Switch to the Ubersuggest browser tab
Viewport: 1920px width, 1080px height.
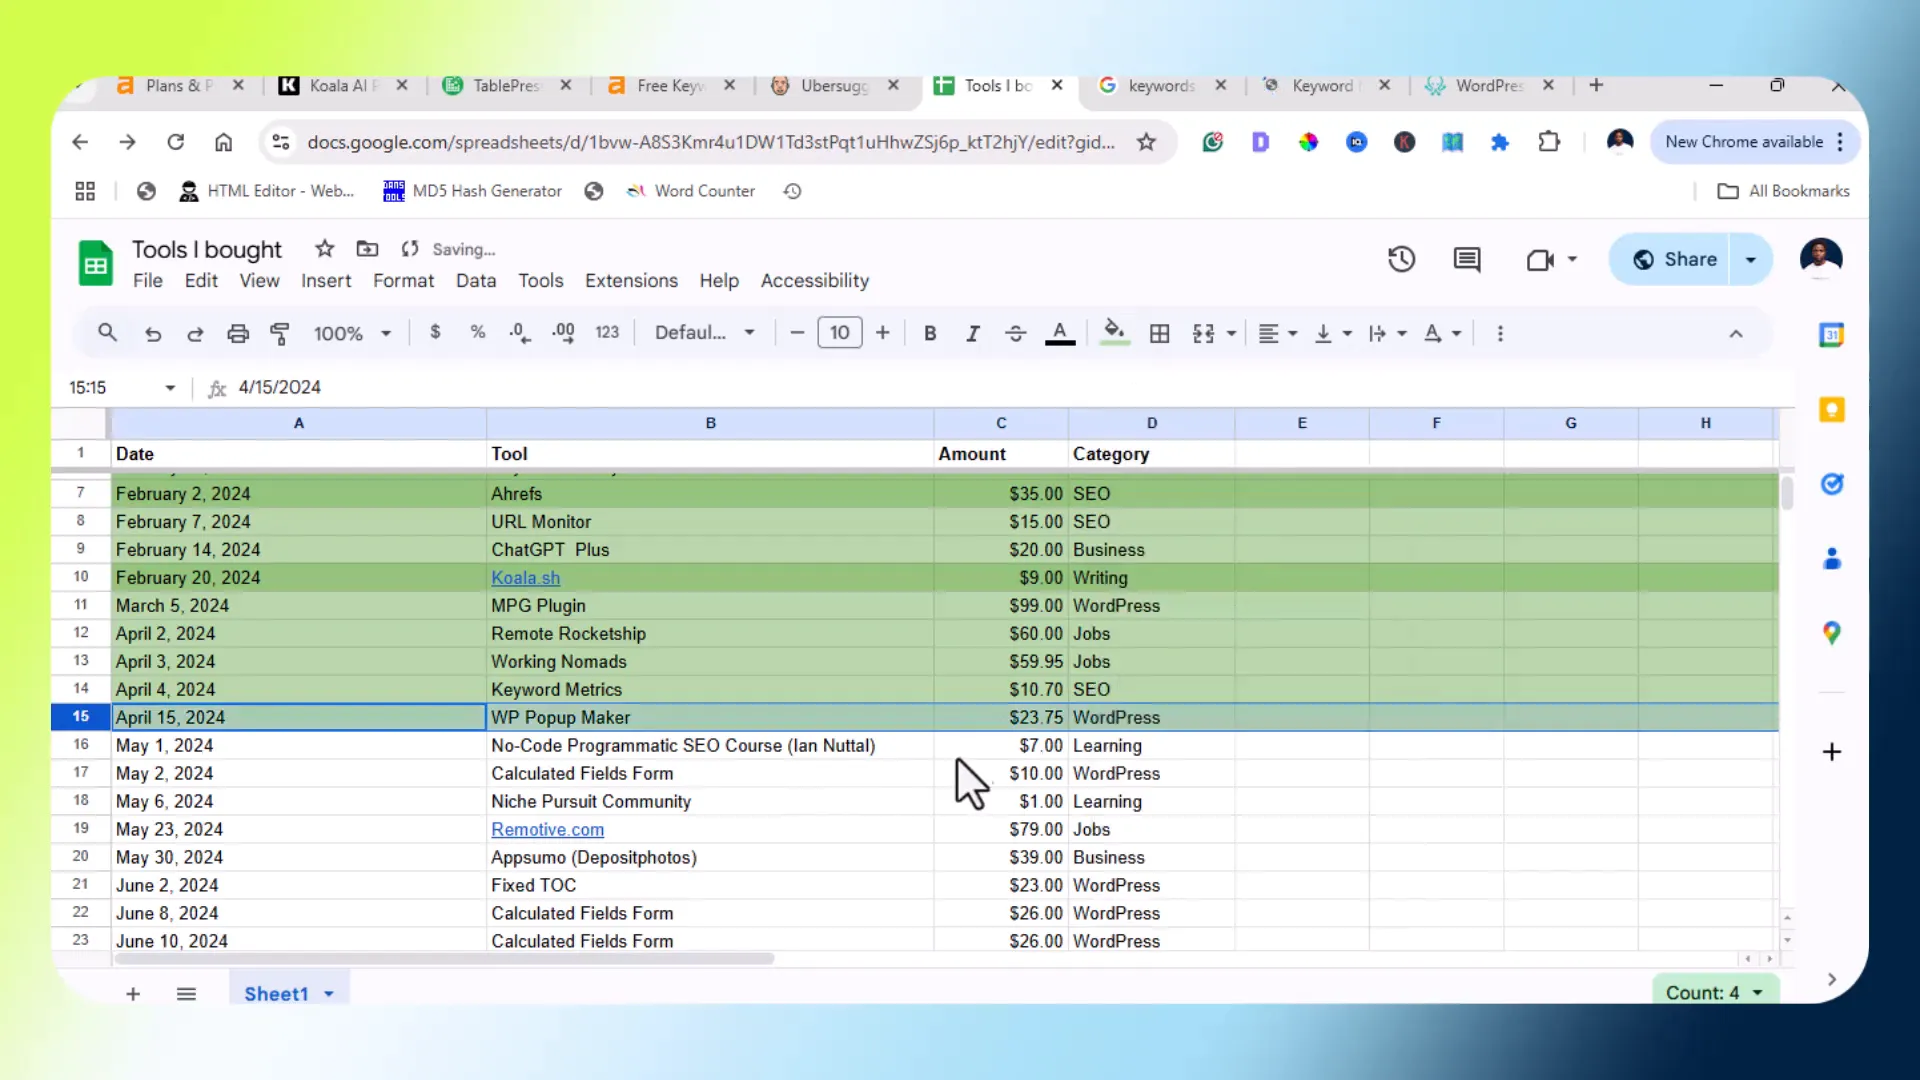point(834,86)
